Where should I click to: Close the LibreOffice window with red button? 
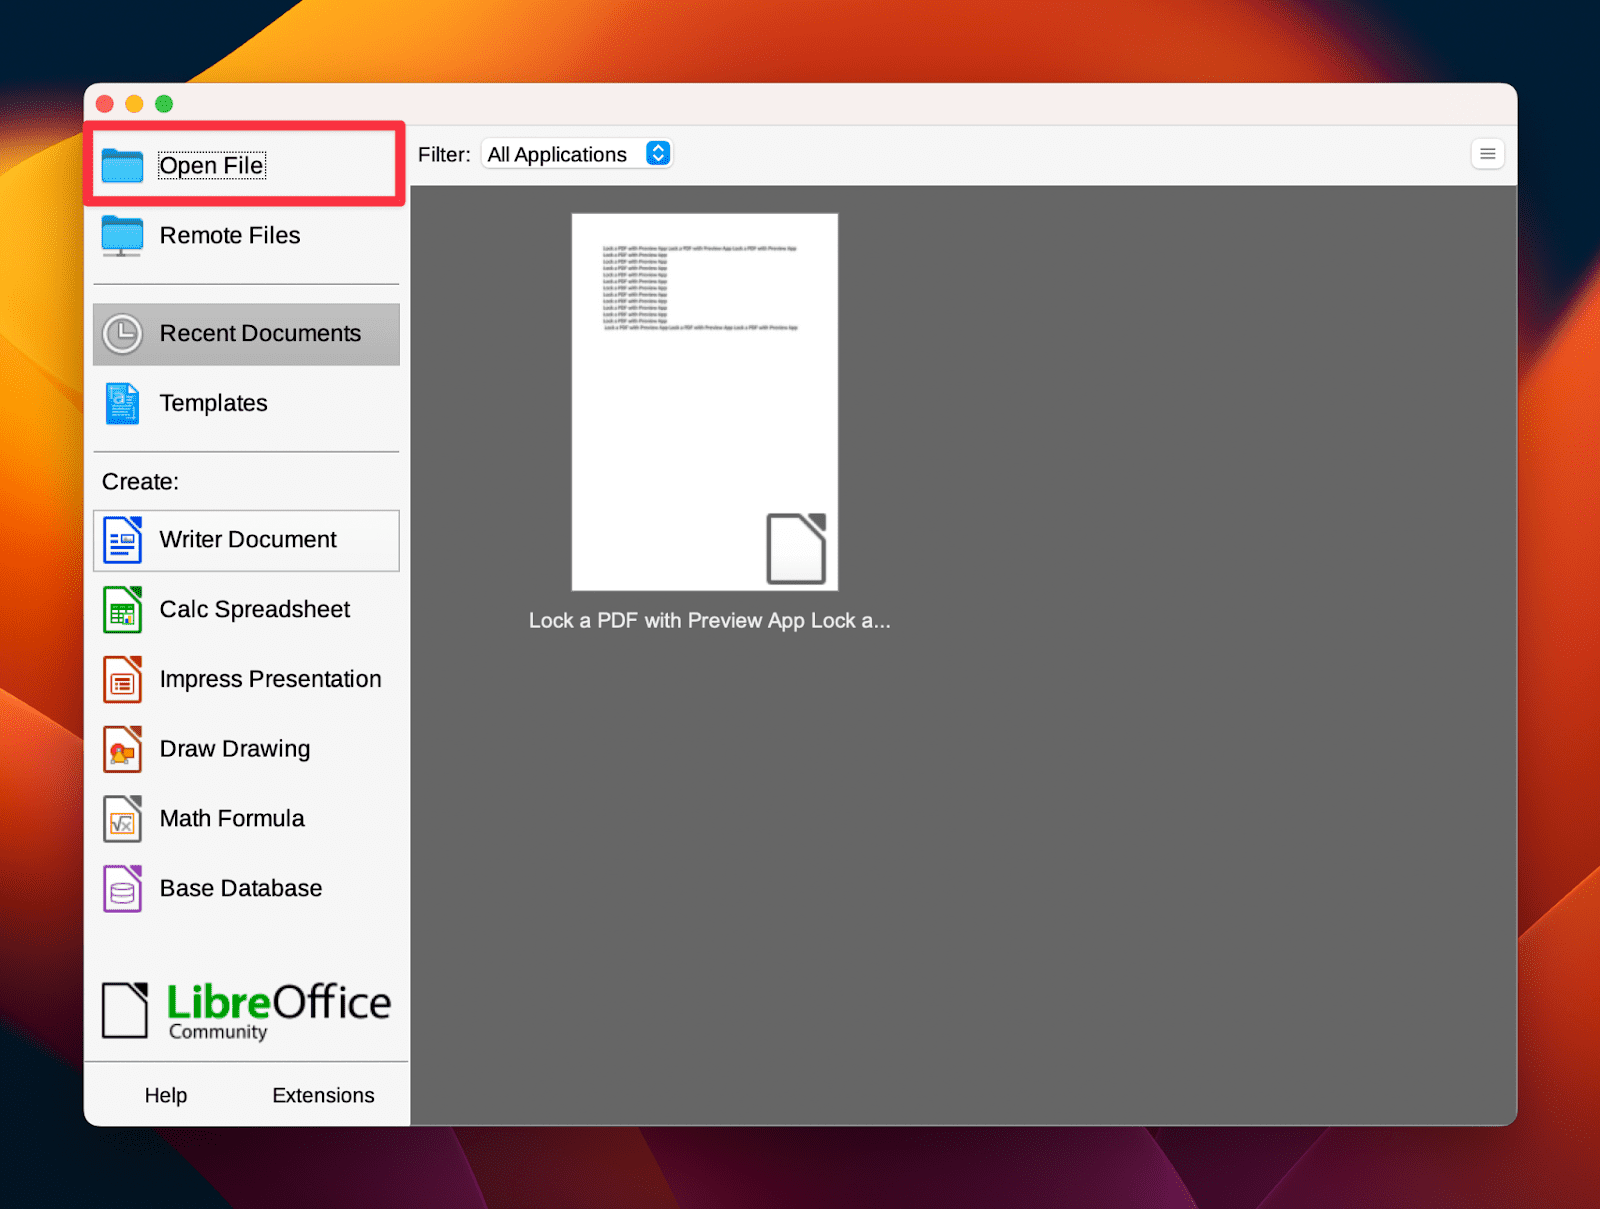click(x=105, y=104)
